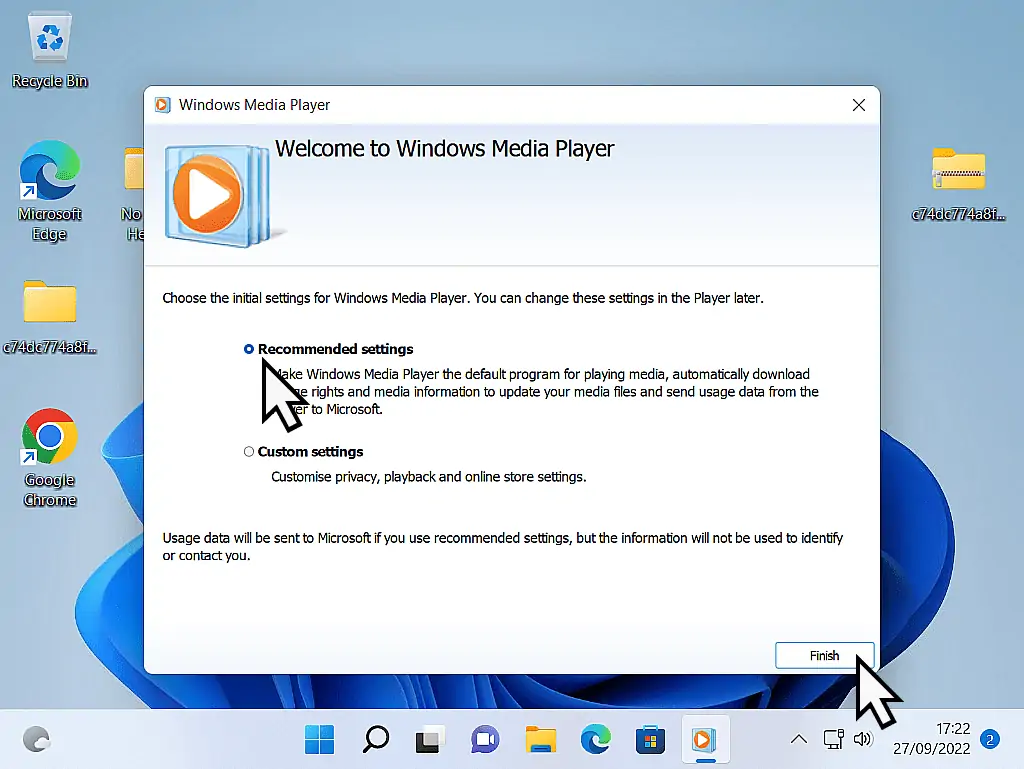Open Microsoft Store from the taskbar

649,739
